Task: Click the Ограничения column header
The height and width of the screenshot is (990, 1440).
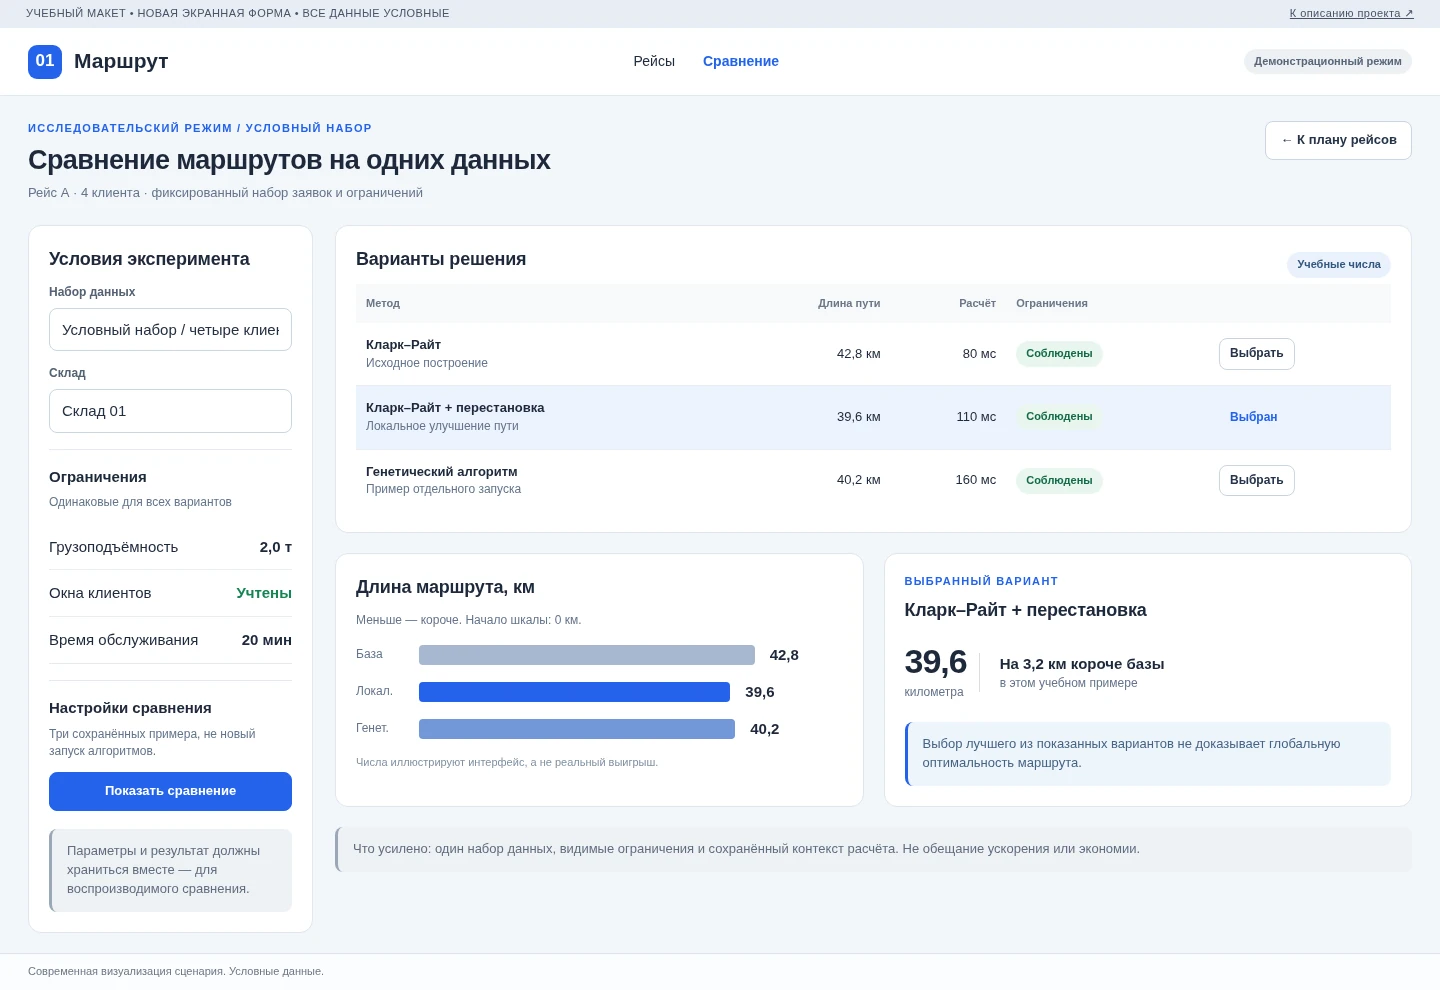Action: 1052,303
